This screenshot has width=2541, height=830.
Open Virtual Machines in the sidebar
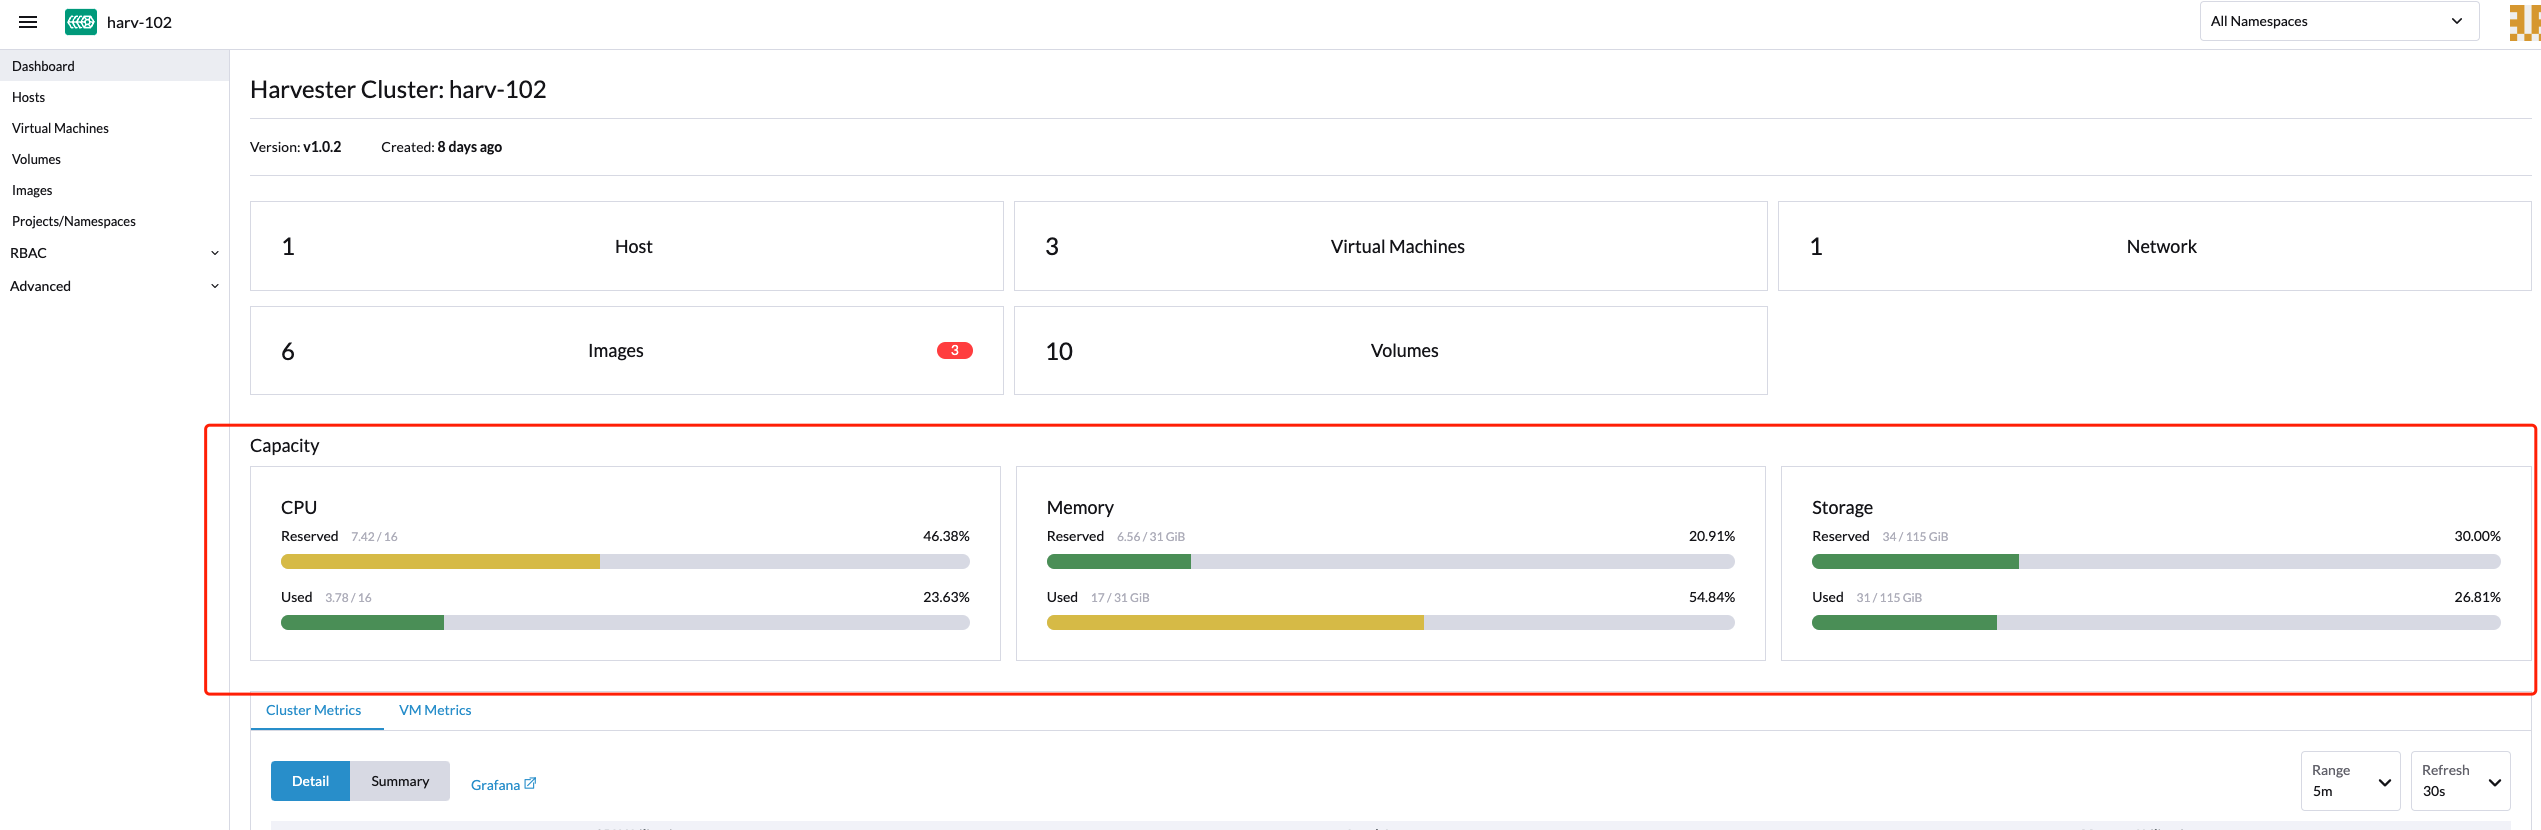(114, 128)
